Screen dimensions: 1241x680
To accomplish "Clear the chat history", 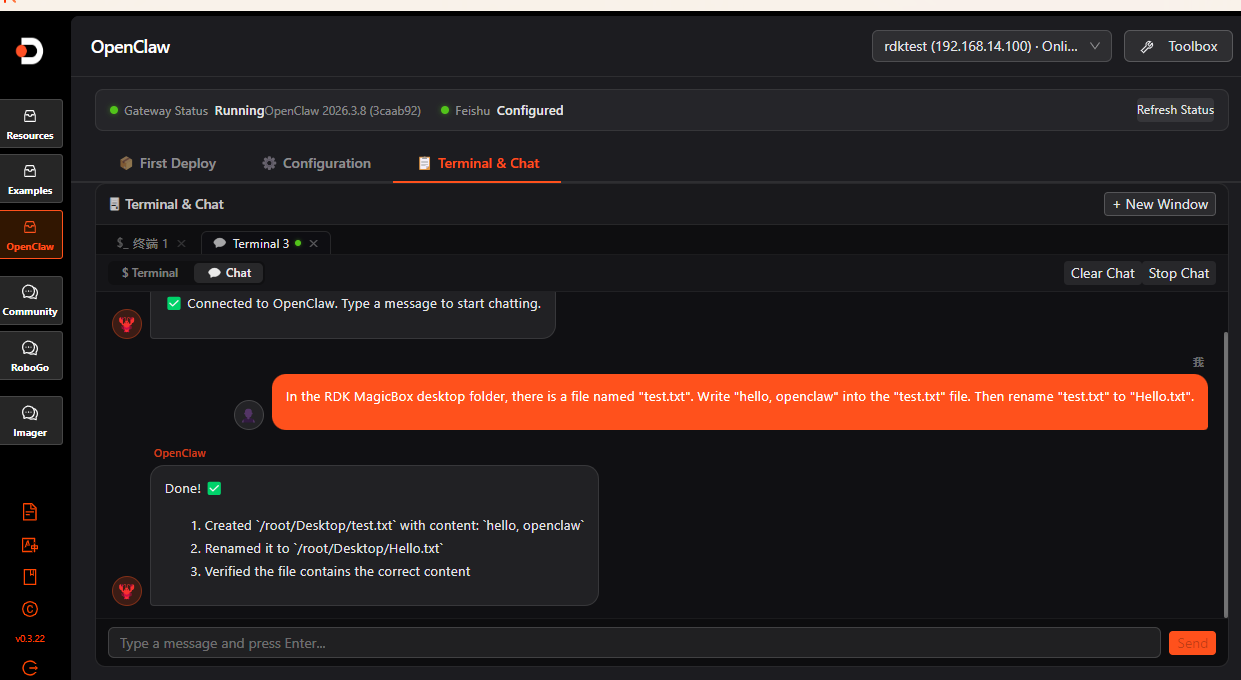I will click(1102, 273).
